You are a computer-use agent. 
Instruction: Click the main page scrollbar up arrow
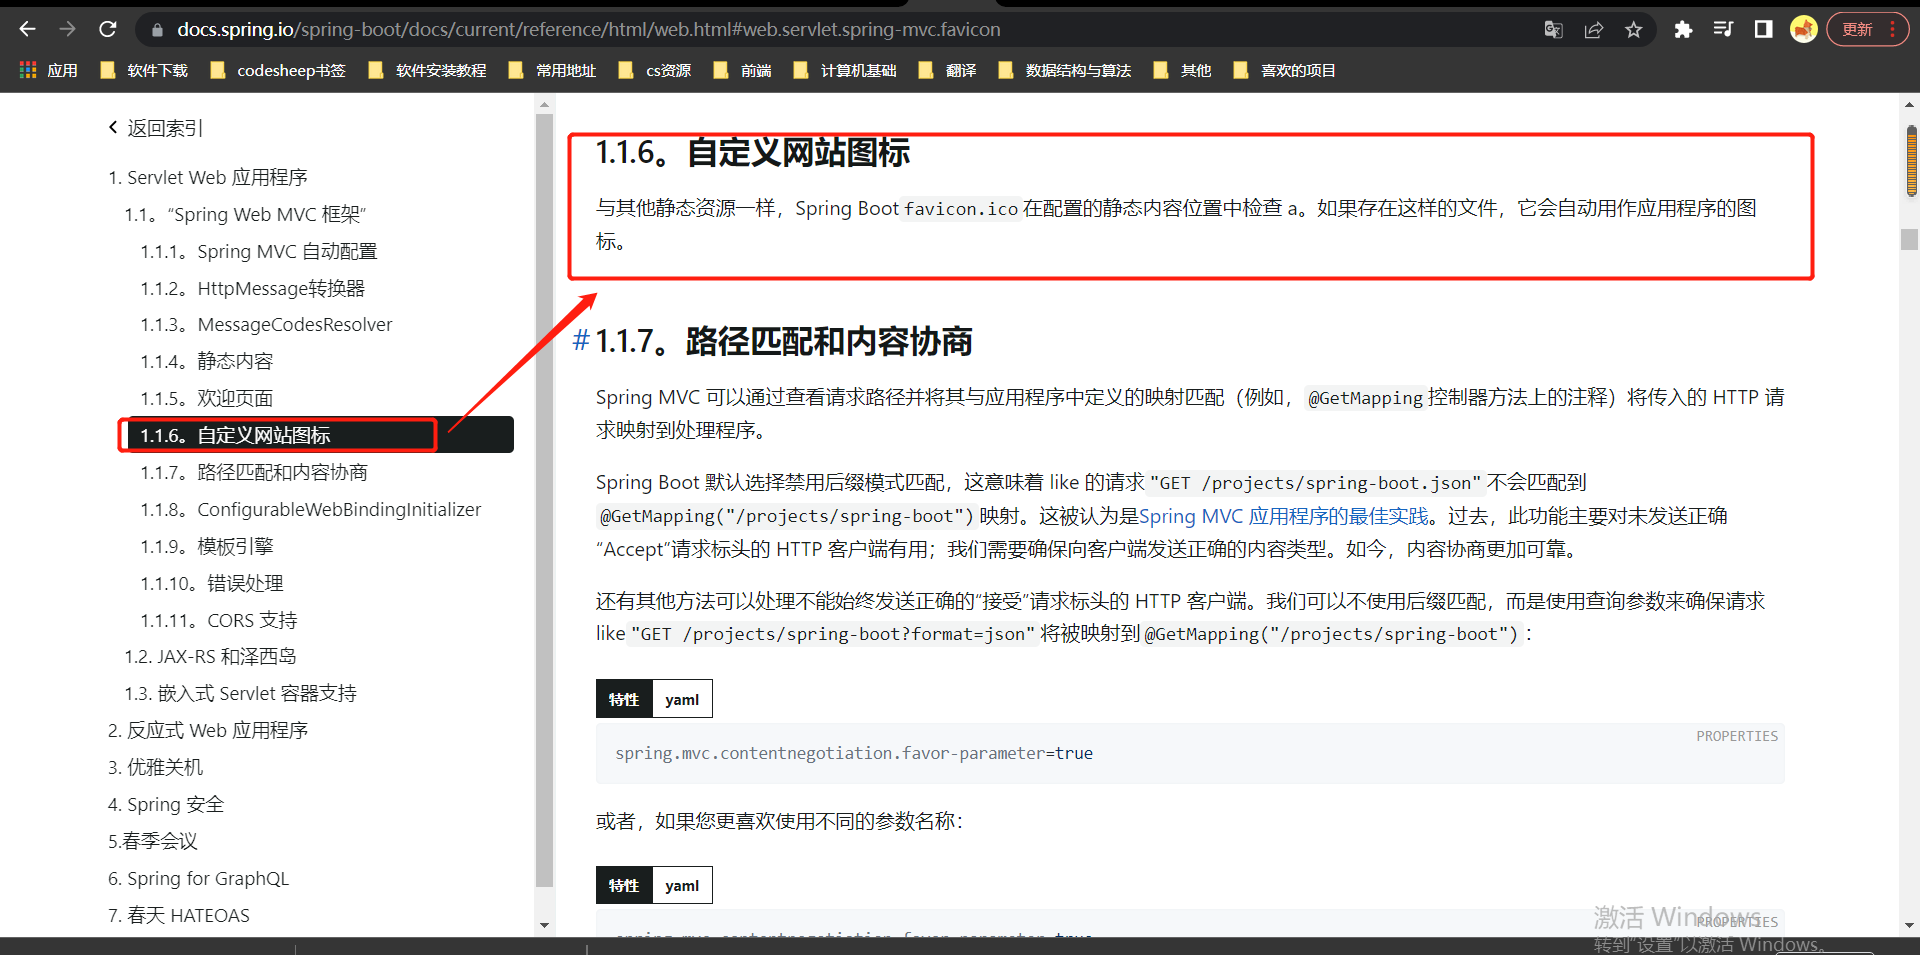pos(1910,104)
